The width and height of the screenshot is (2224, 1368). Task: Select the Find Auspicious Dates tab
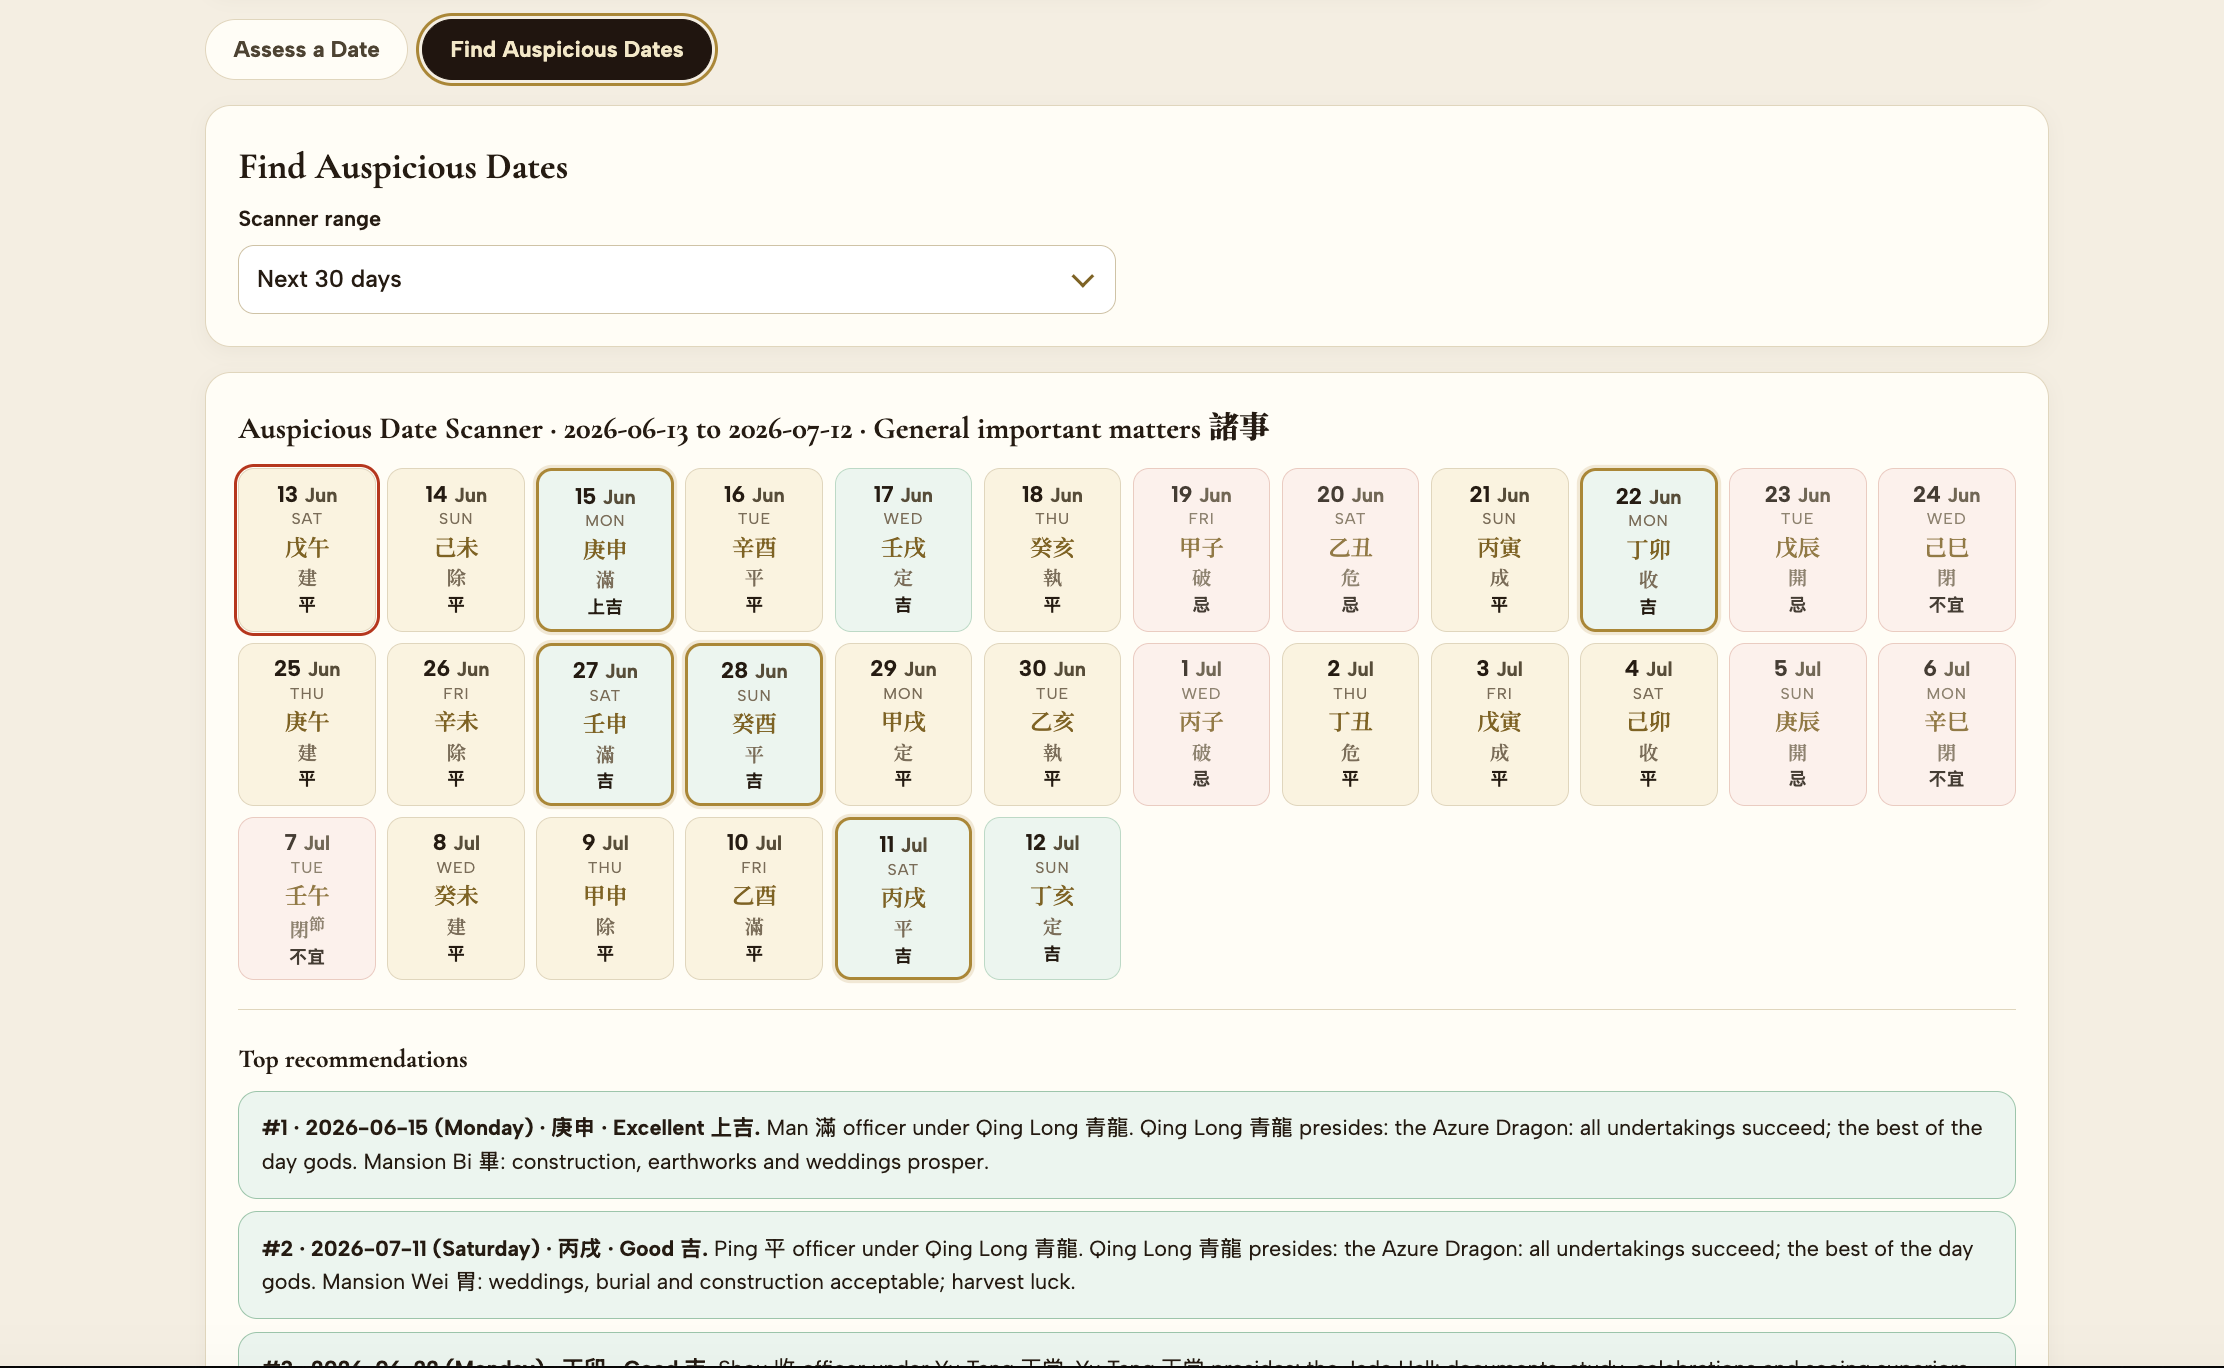[567, 50]
